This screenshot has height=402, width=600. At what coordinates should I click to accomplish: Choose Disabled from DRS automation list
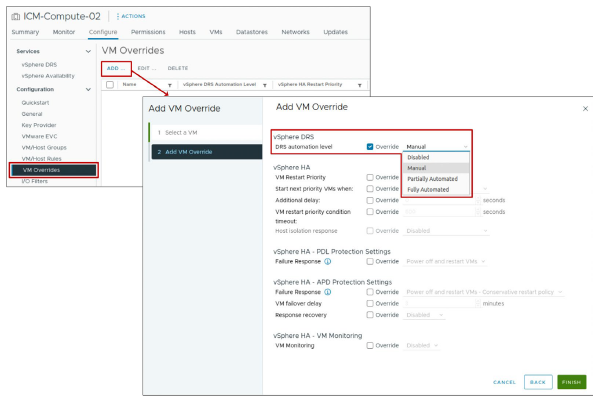436,158
